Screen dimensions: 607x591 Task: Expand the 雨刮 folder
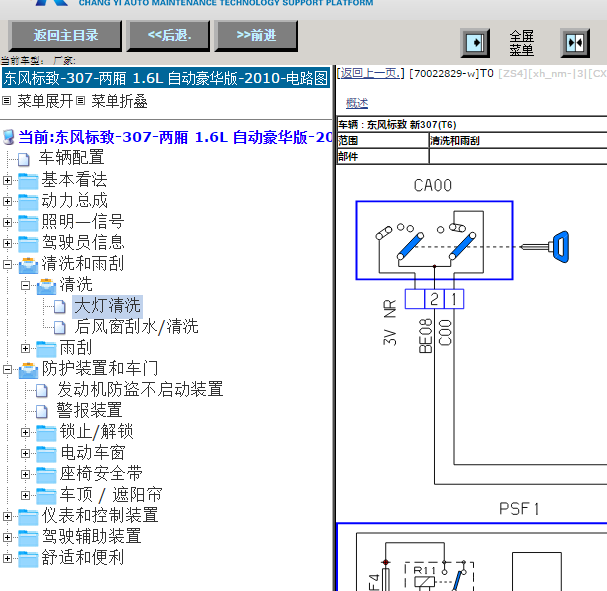(x=25, y=348)
